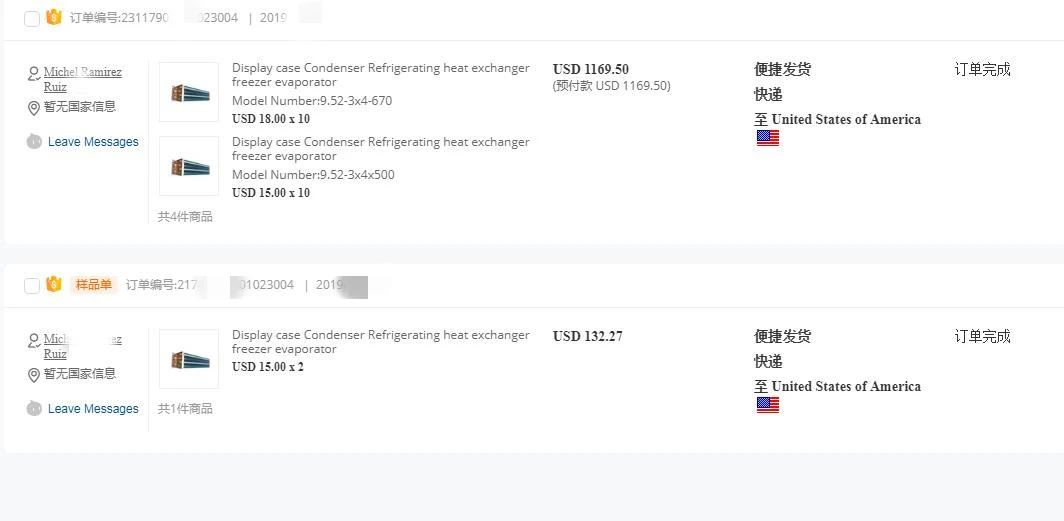
Task: Click the gold shield icon beside the 样品单 tag
Action: point(54,285)
